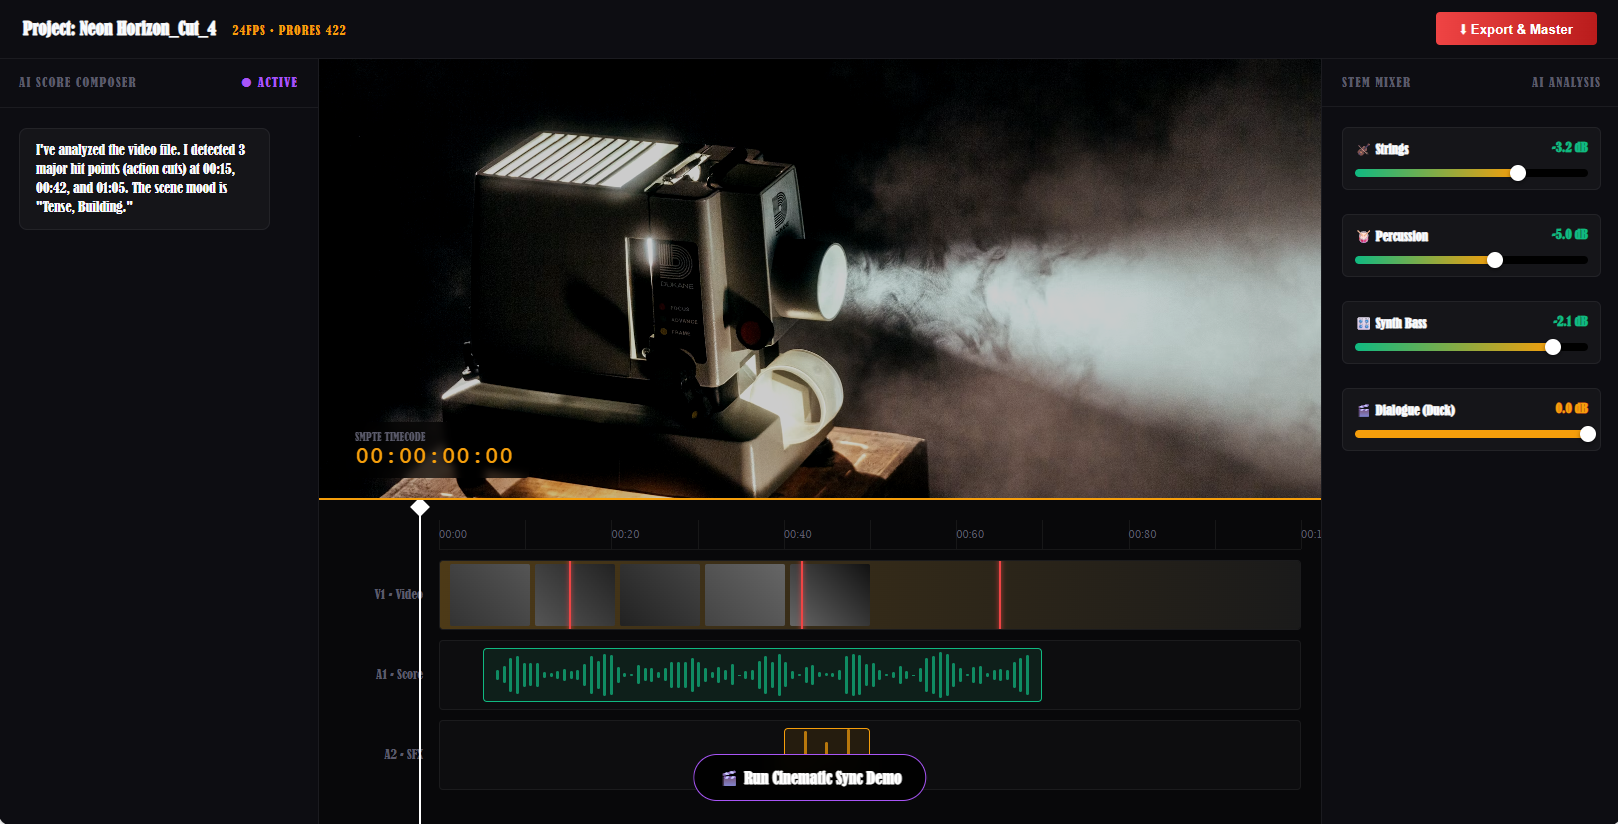This screenshot has height=824, width=1618.
Task: Click the Dialogue (Duck) slider handle
Action: [x=1588, y=434]
